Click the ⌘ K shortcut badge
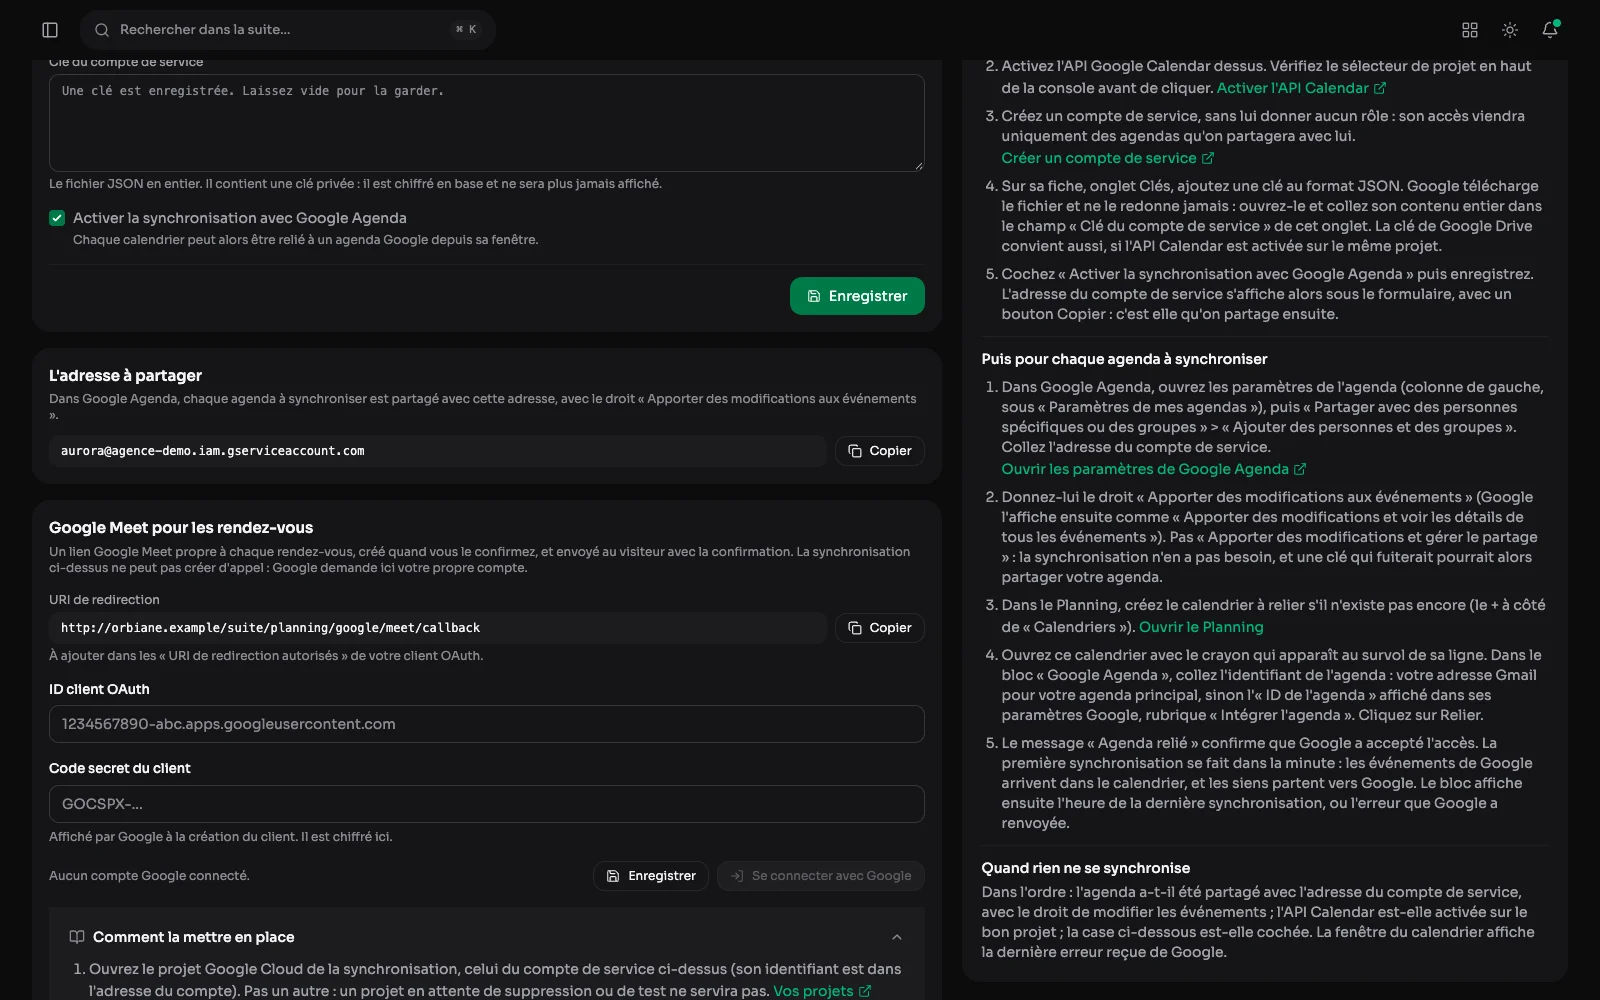The width and height of the screenshot is (1600, 1000). tap(466, 30)
